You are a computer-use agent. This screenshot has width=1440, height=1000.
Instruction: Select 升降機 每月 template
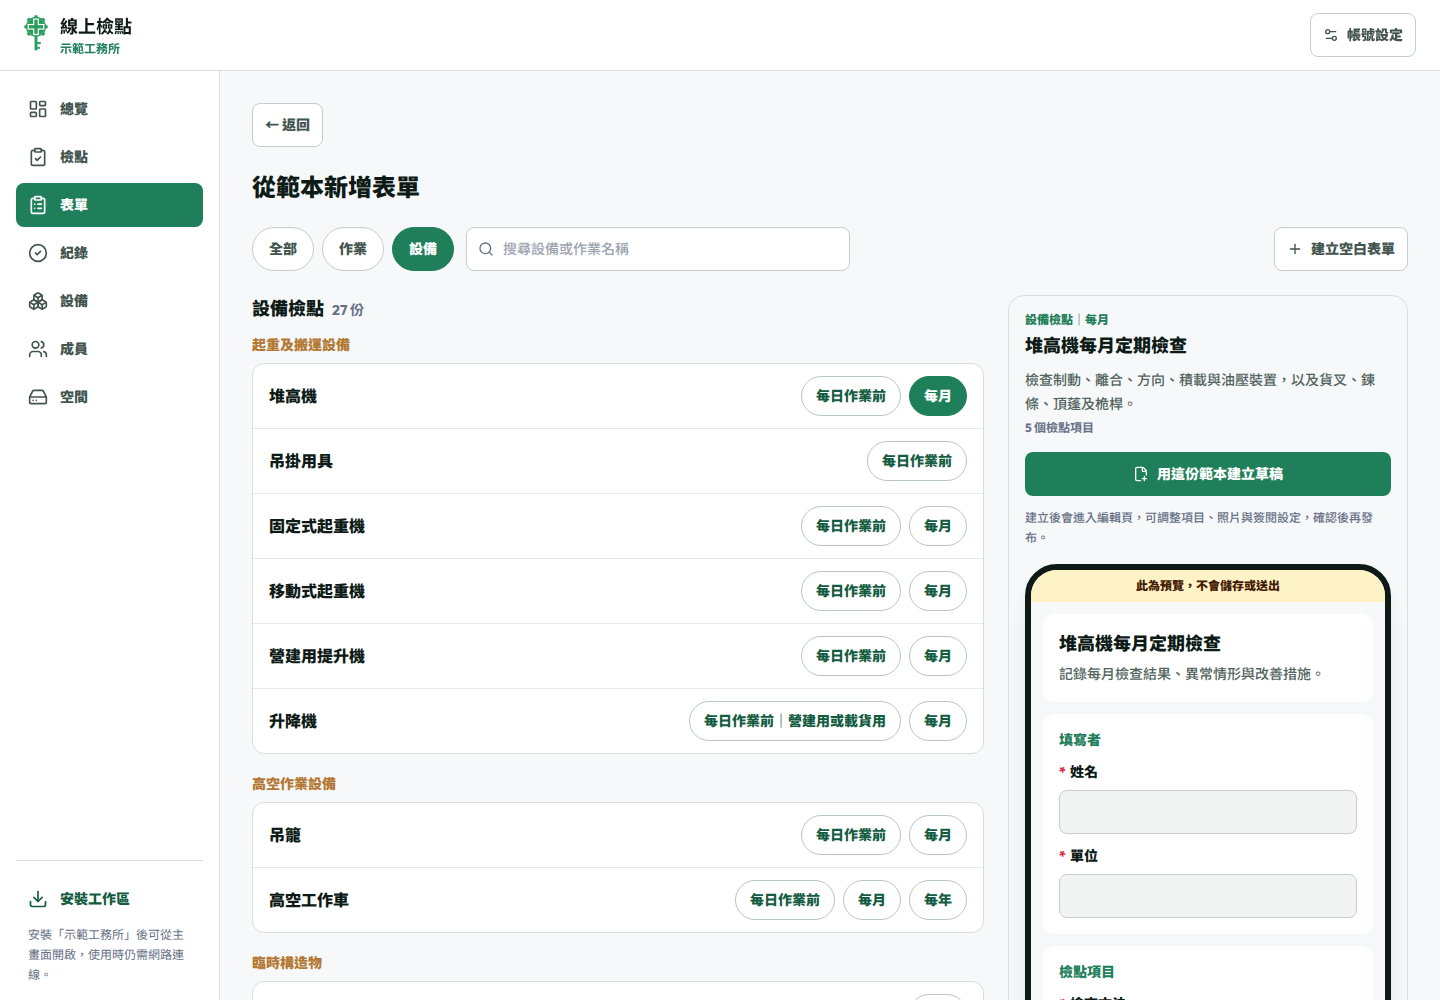938,721
